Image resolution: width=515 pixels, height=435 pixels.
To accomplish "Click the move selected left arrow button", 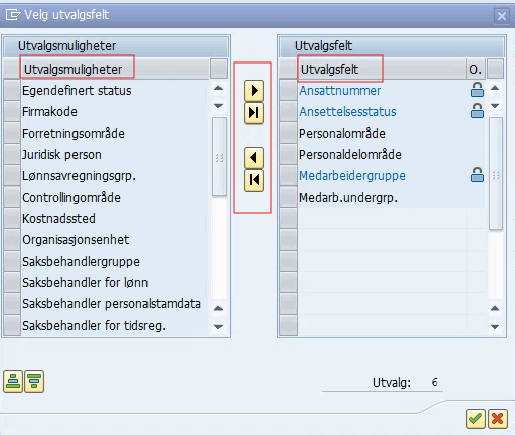I will 254,158.
